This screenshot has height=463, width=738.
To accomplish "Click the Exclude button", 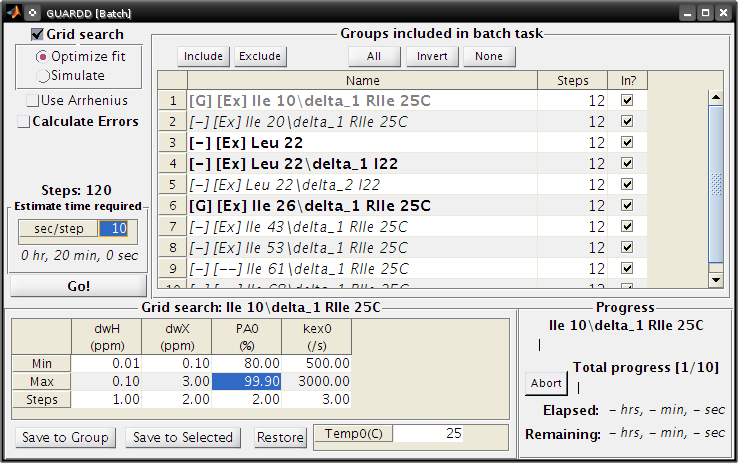I will pos(260,56).
